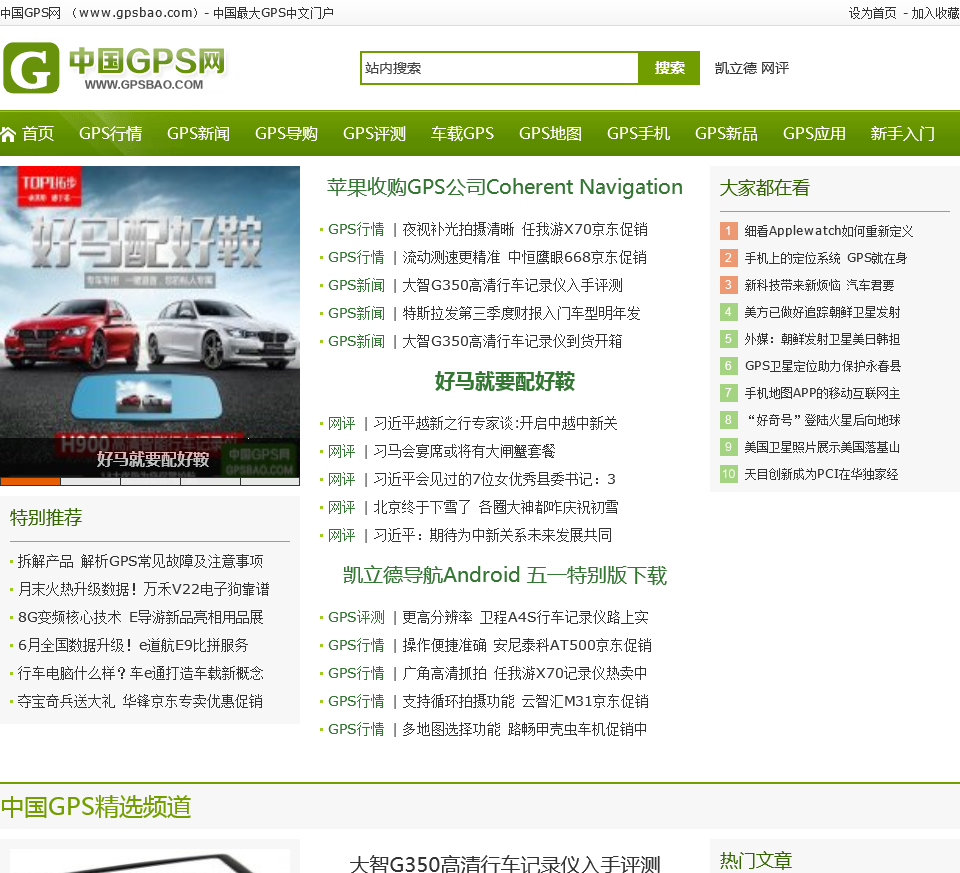Image resolution: width=960 pixels, height=873 pixels.
Task: Open ranked item 3 新科技带来新烦恼 汽车君要
Action: pos(819,285)
